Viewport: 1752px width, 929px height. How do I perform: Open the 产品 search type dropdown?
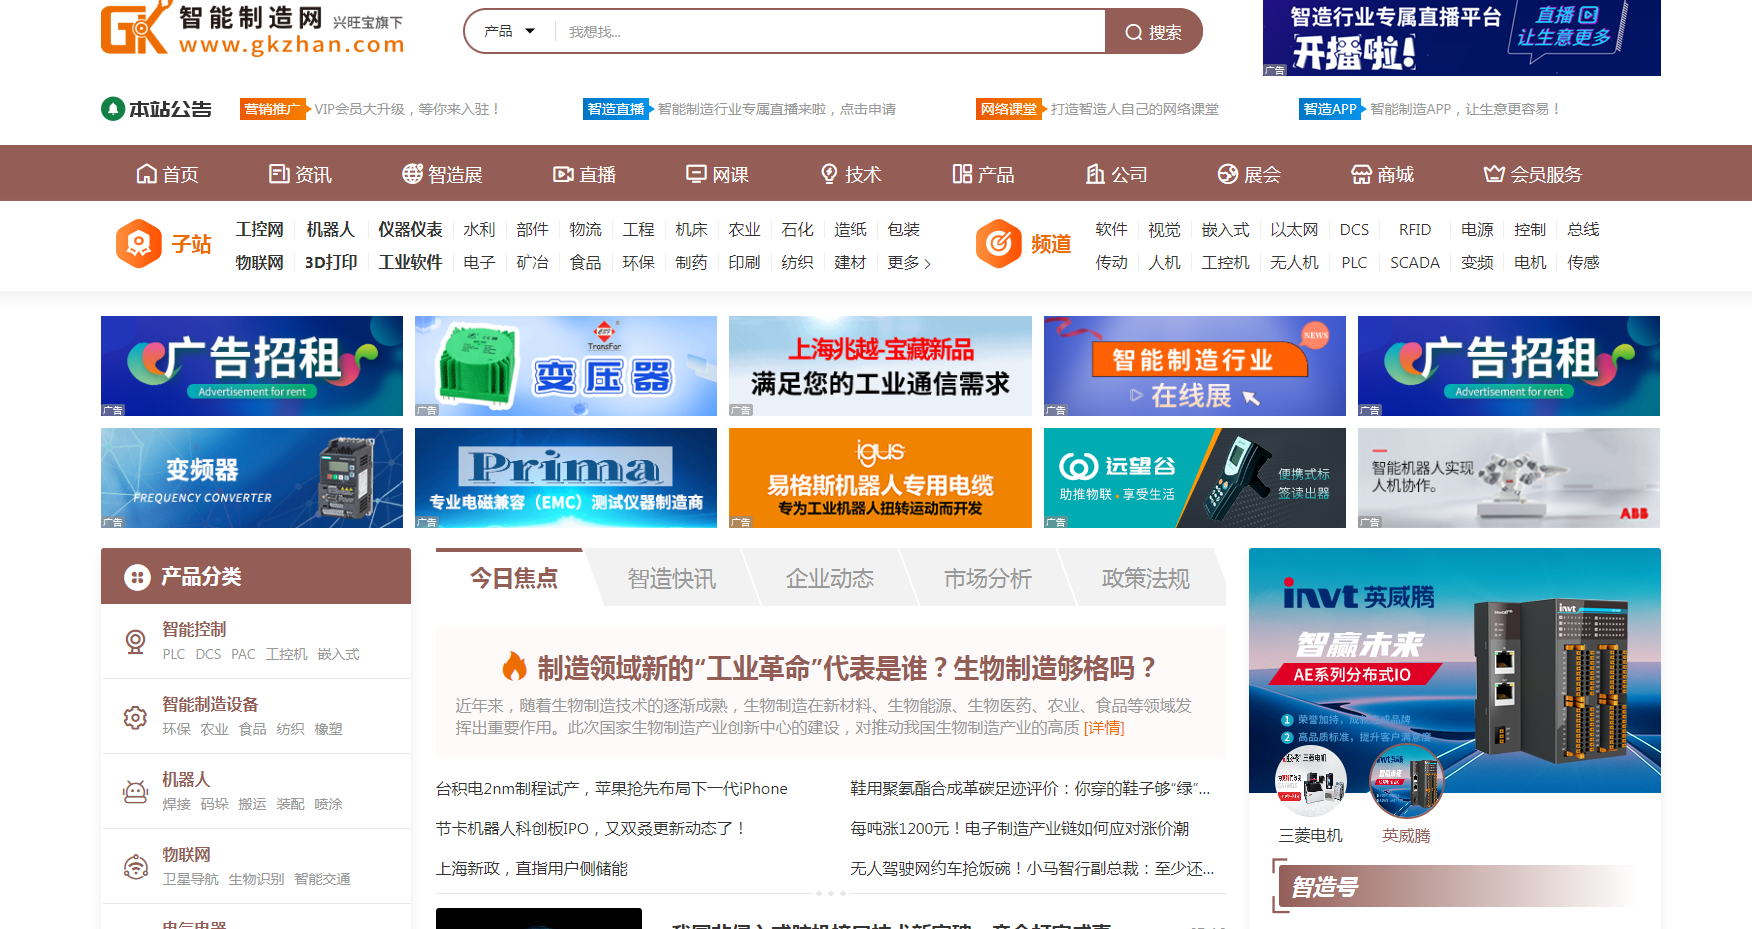pyautogui.click(x=510, y=31)
